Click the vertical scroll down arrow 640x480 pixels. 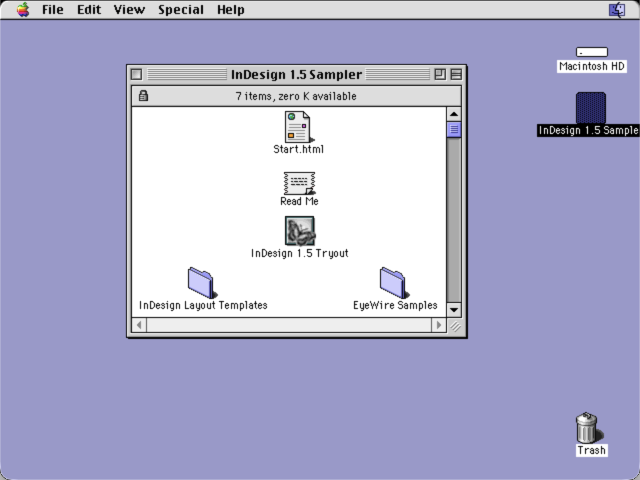click(x=454, y=310)
